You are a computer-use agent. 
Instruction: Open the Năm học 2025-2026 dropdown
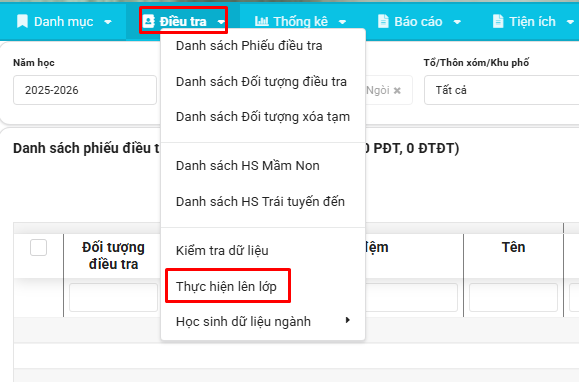click(85, 90)
